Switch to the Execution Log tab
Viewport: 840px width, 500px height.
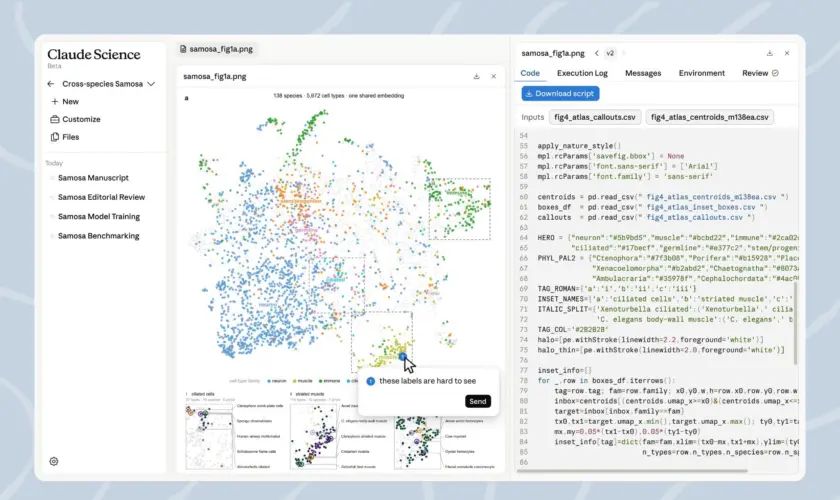(x=582, y=73)
